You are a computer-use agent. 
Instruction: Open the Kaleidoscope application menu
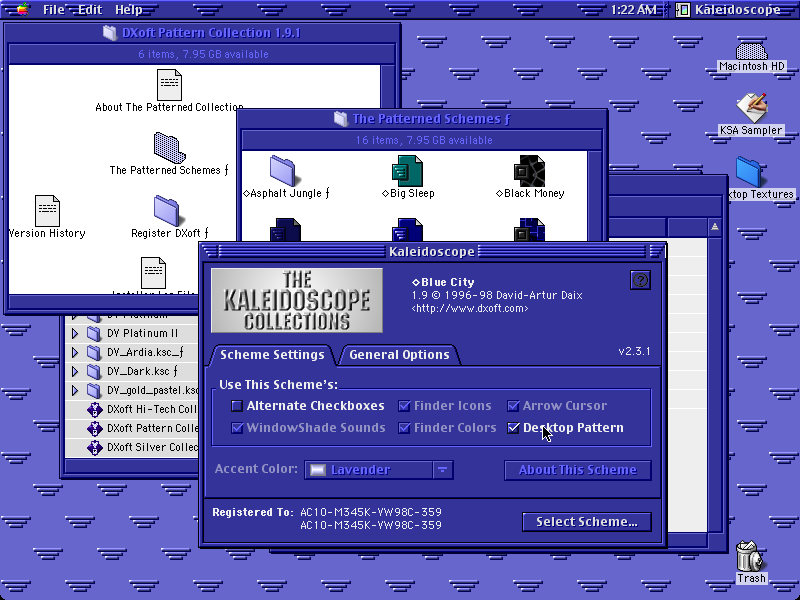pyautogui.click(x=730, y=10)
